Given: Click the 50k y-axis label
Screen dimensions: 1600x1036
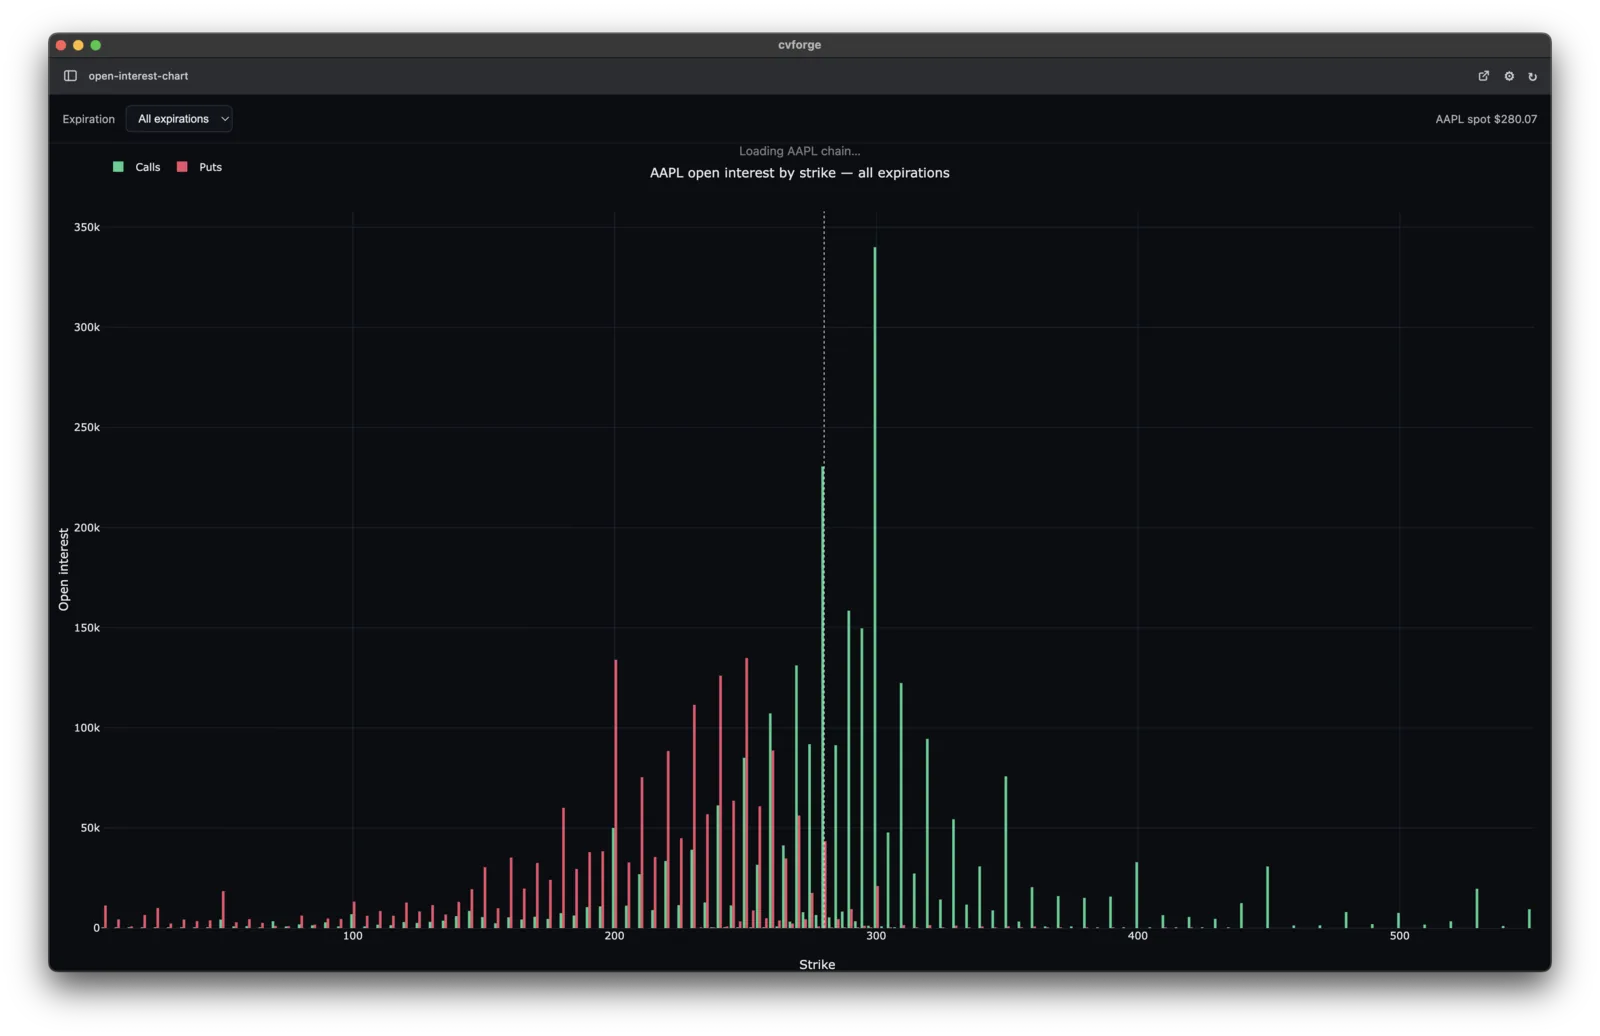Looking at the screenshot, I should point(90,828).
